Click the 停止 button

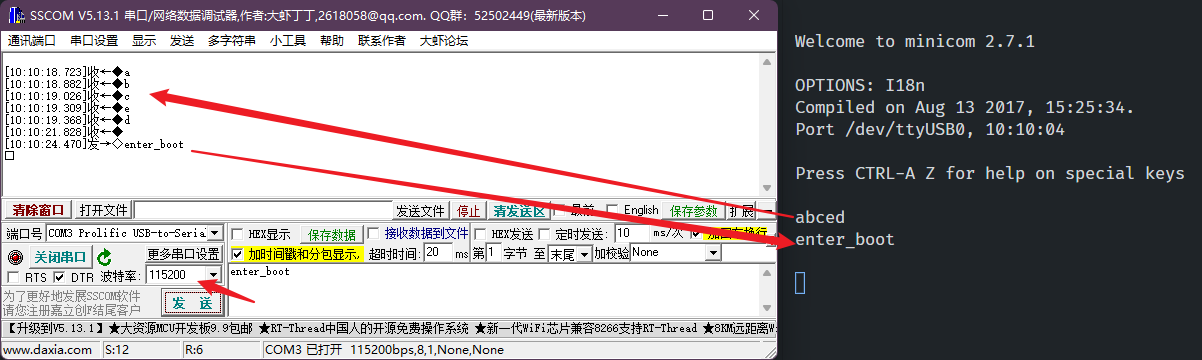pyautogui.click(x=468, y=211)
